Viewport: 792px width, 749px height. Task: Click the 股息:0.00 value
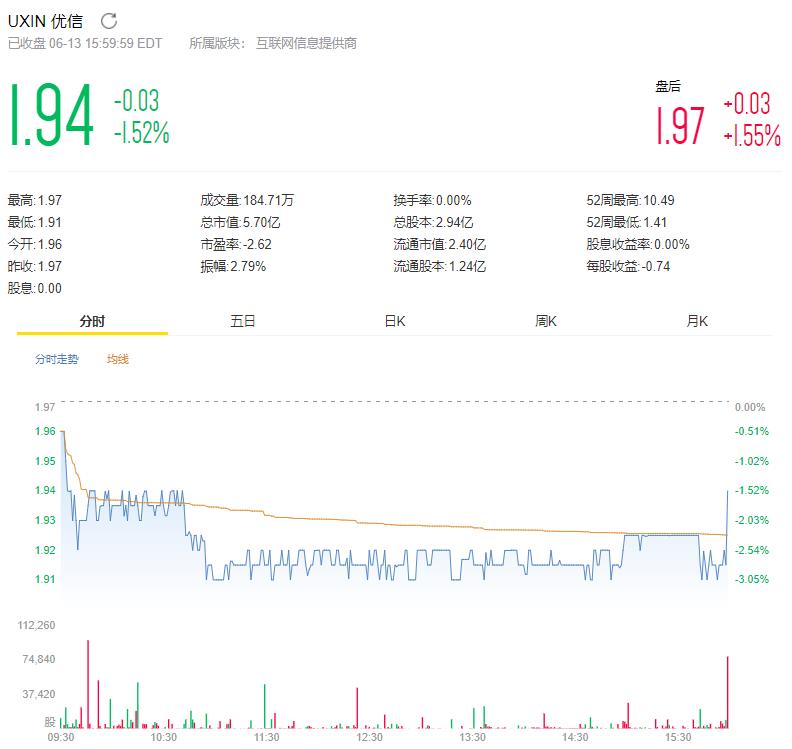[x=35, y=288]
